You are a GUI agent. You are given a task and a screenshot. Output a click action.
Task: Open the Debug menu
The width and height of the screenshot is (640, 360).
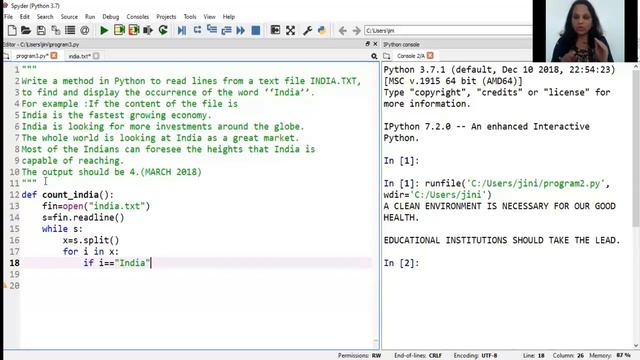click(x=111, y=17)
